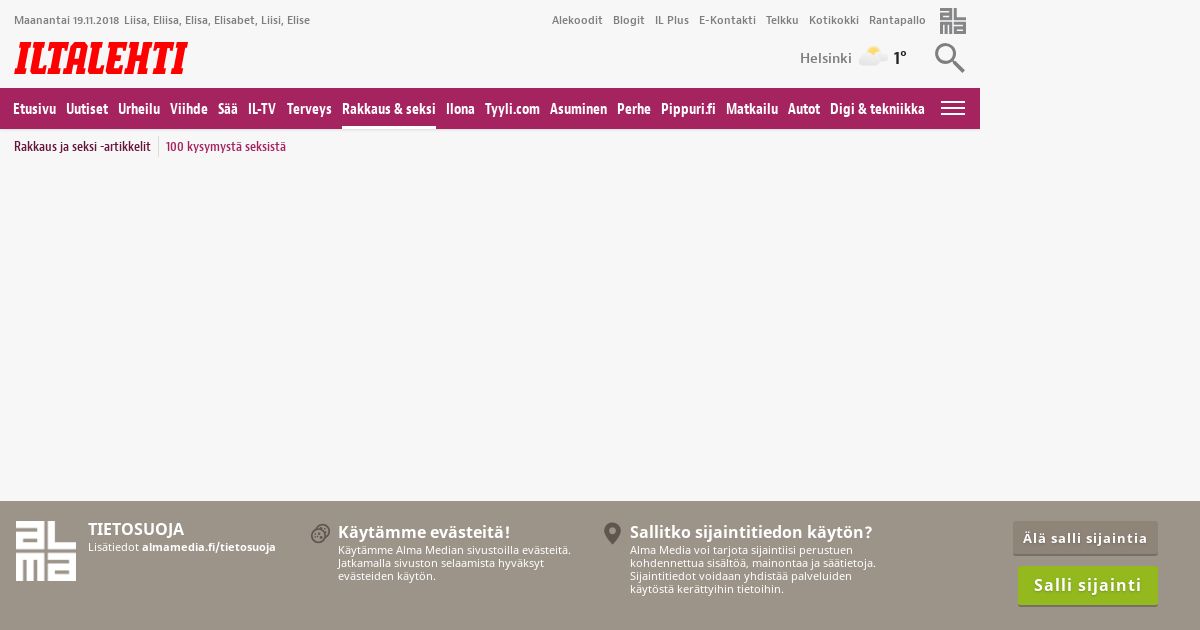Open the Kotikokki link
This screenshot has width=1200, height=630.
coord(834,20)
